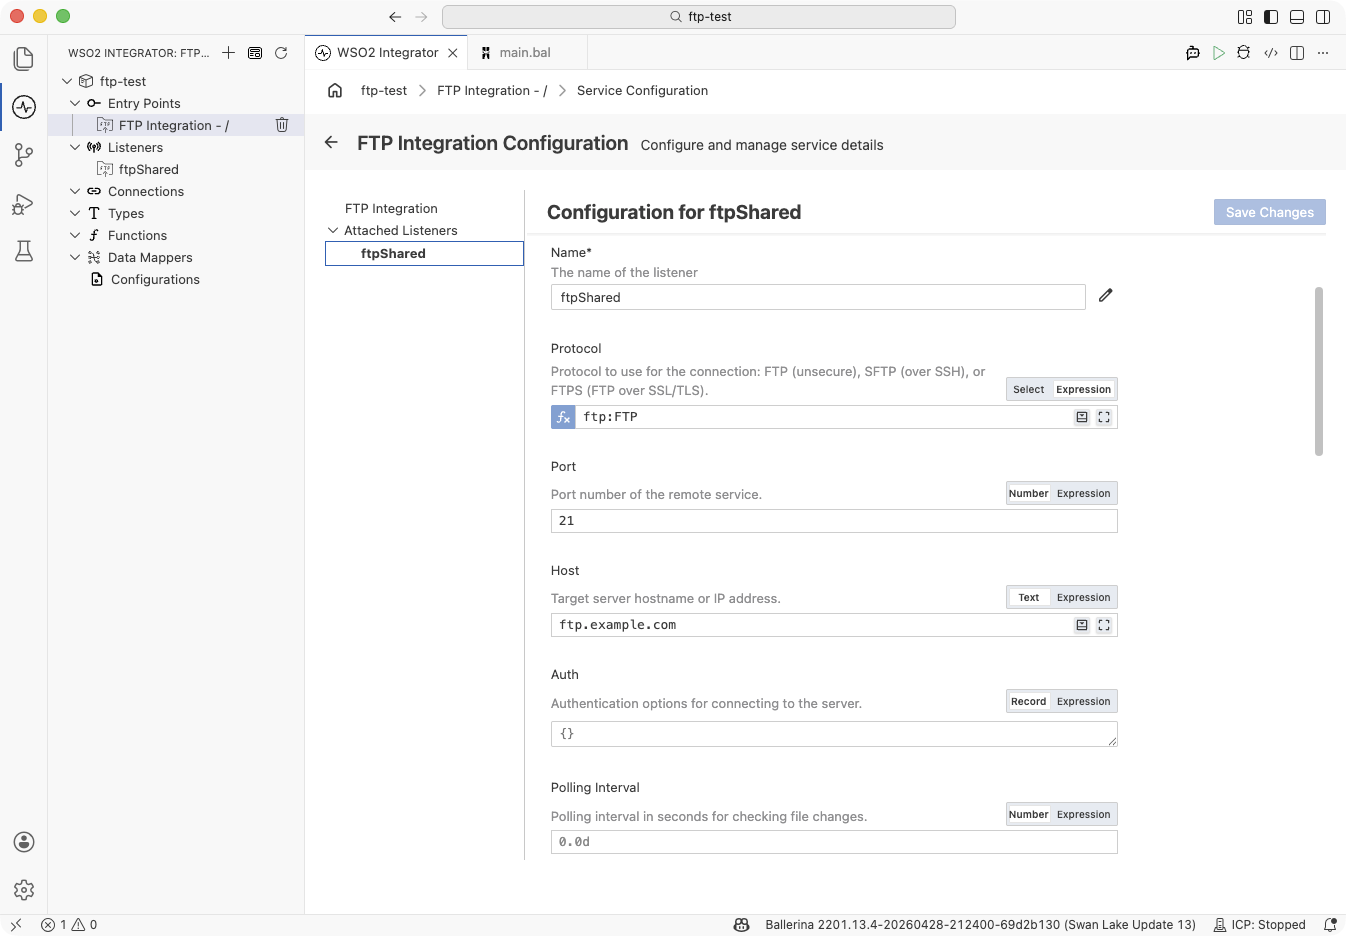
Task: Click ICP: Stopped in status bar
Action: [x=1259, y=925]
